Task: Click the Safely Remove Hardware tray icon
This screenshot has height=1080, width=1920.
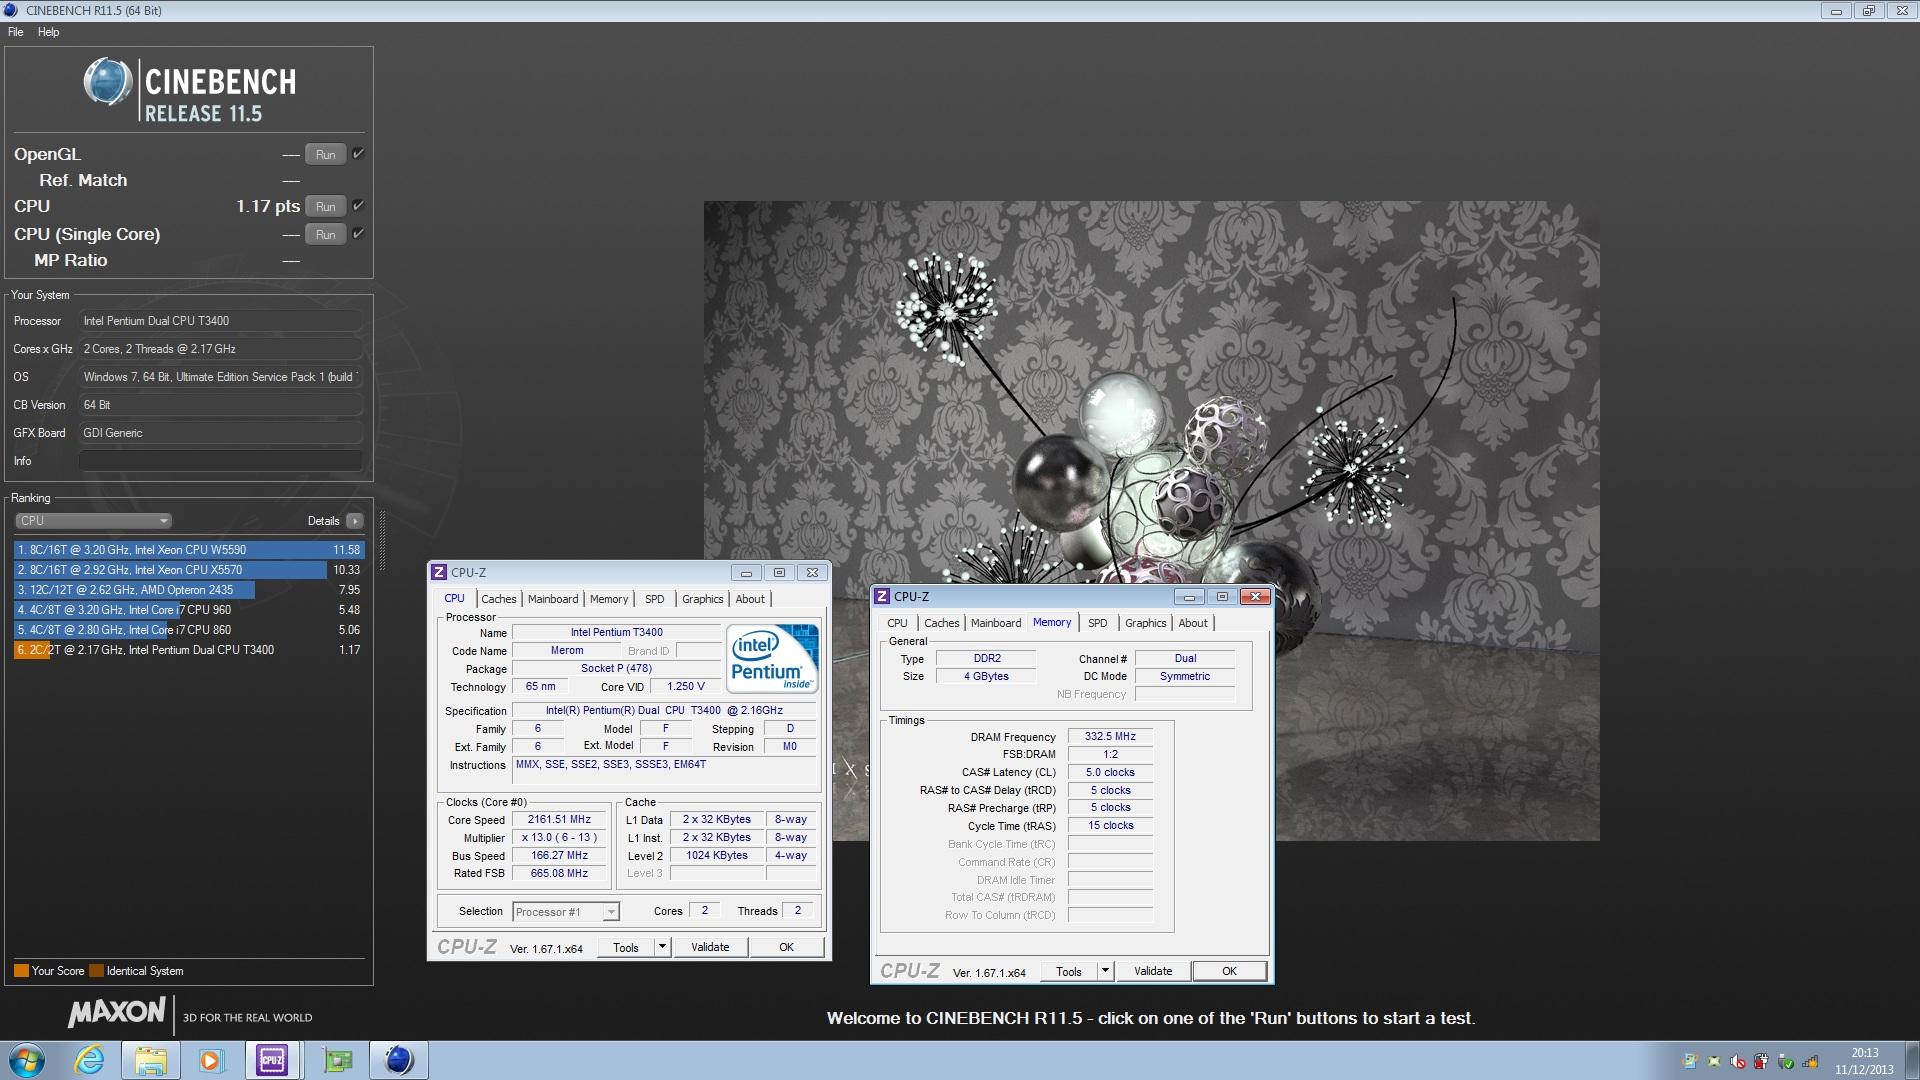Action: tap(1785, 1062)
